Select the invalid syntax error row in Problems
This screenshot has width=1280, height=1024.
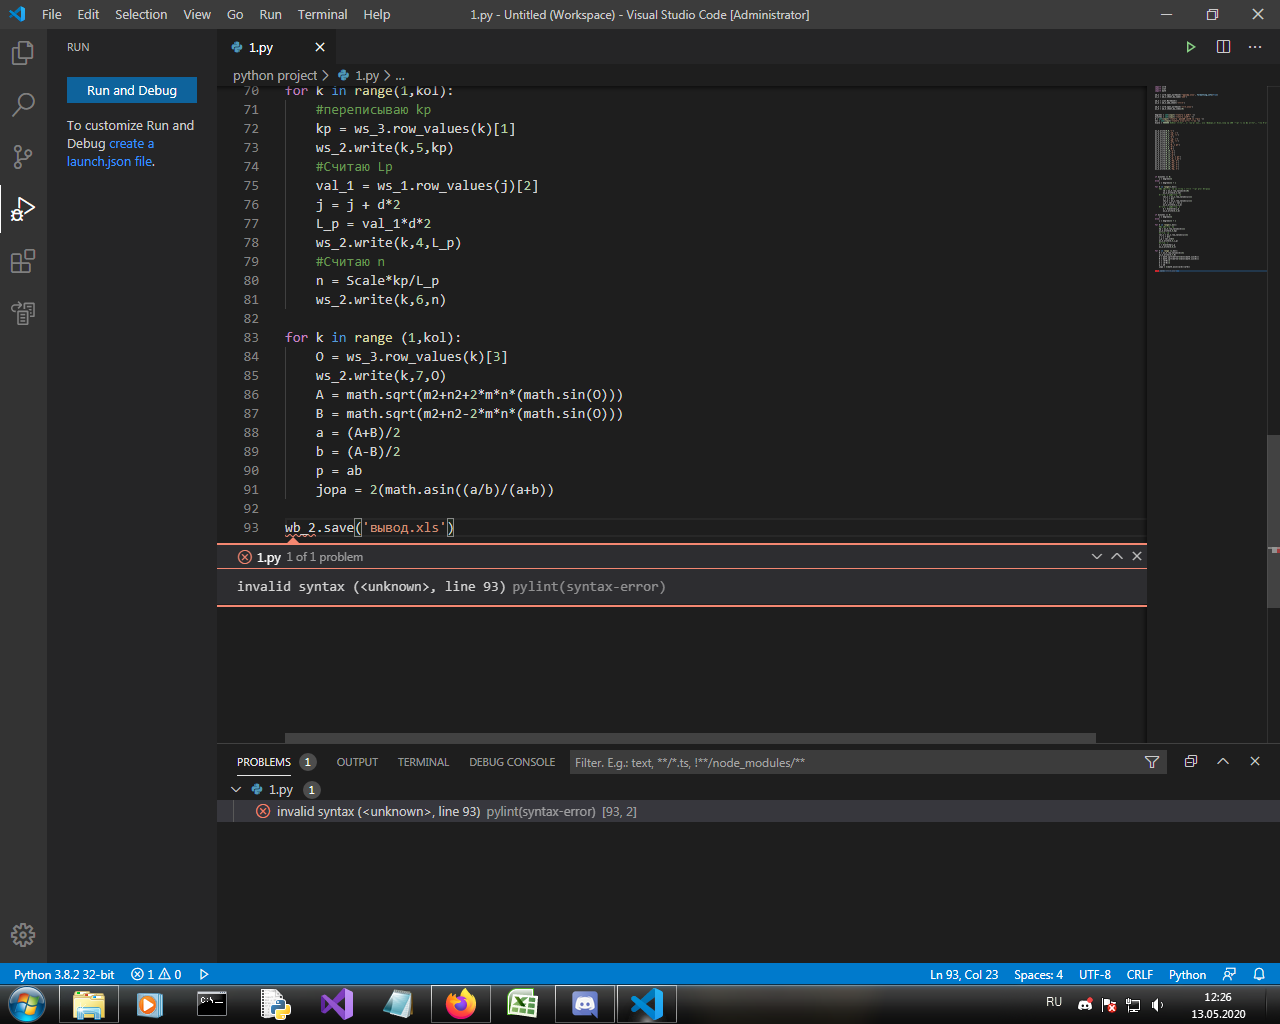coord(748,811)
